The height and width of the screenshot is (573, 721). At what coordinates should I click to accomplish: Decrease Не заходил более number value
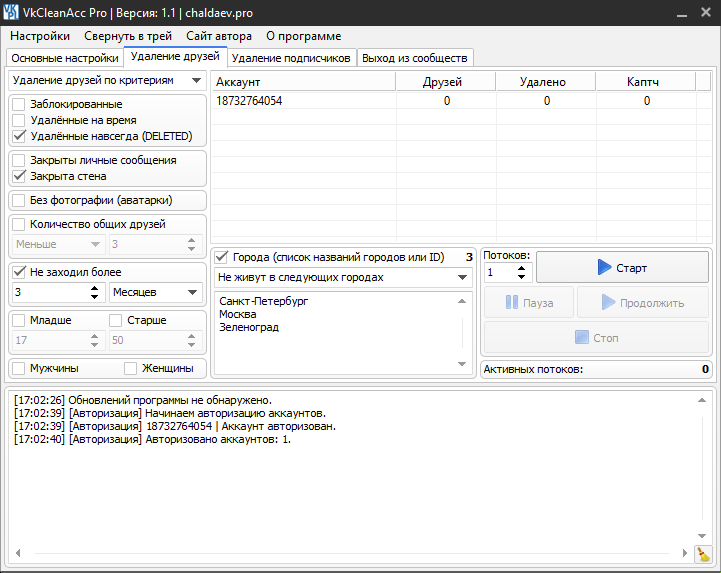coord(94,297)
